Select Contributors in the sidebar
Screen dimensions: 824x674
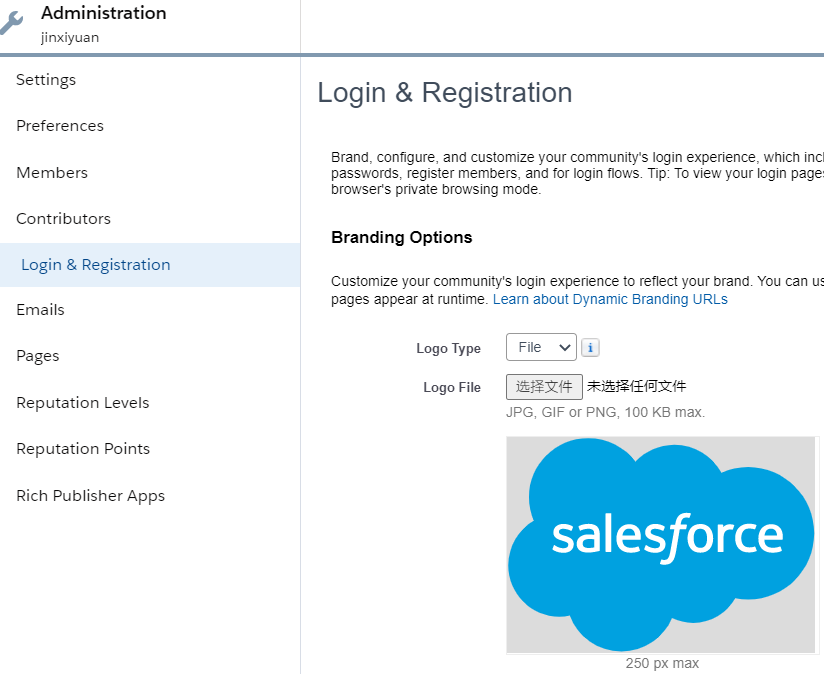[64, 219]
